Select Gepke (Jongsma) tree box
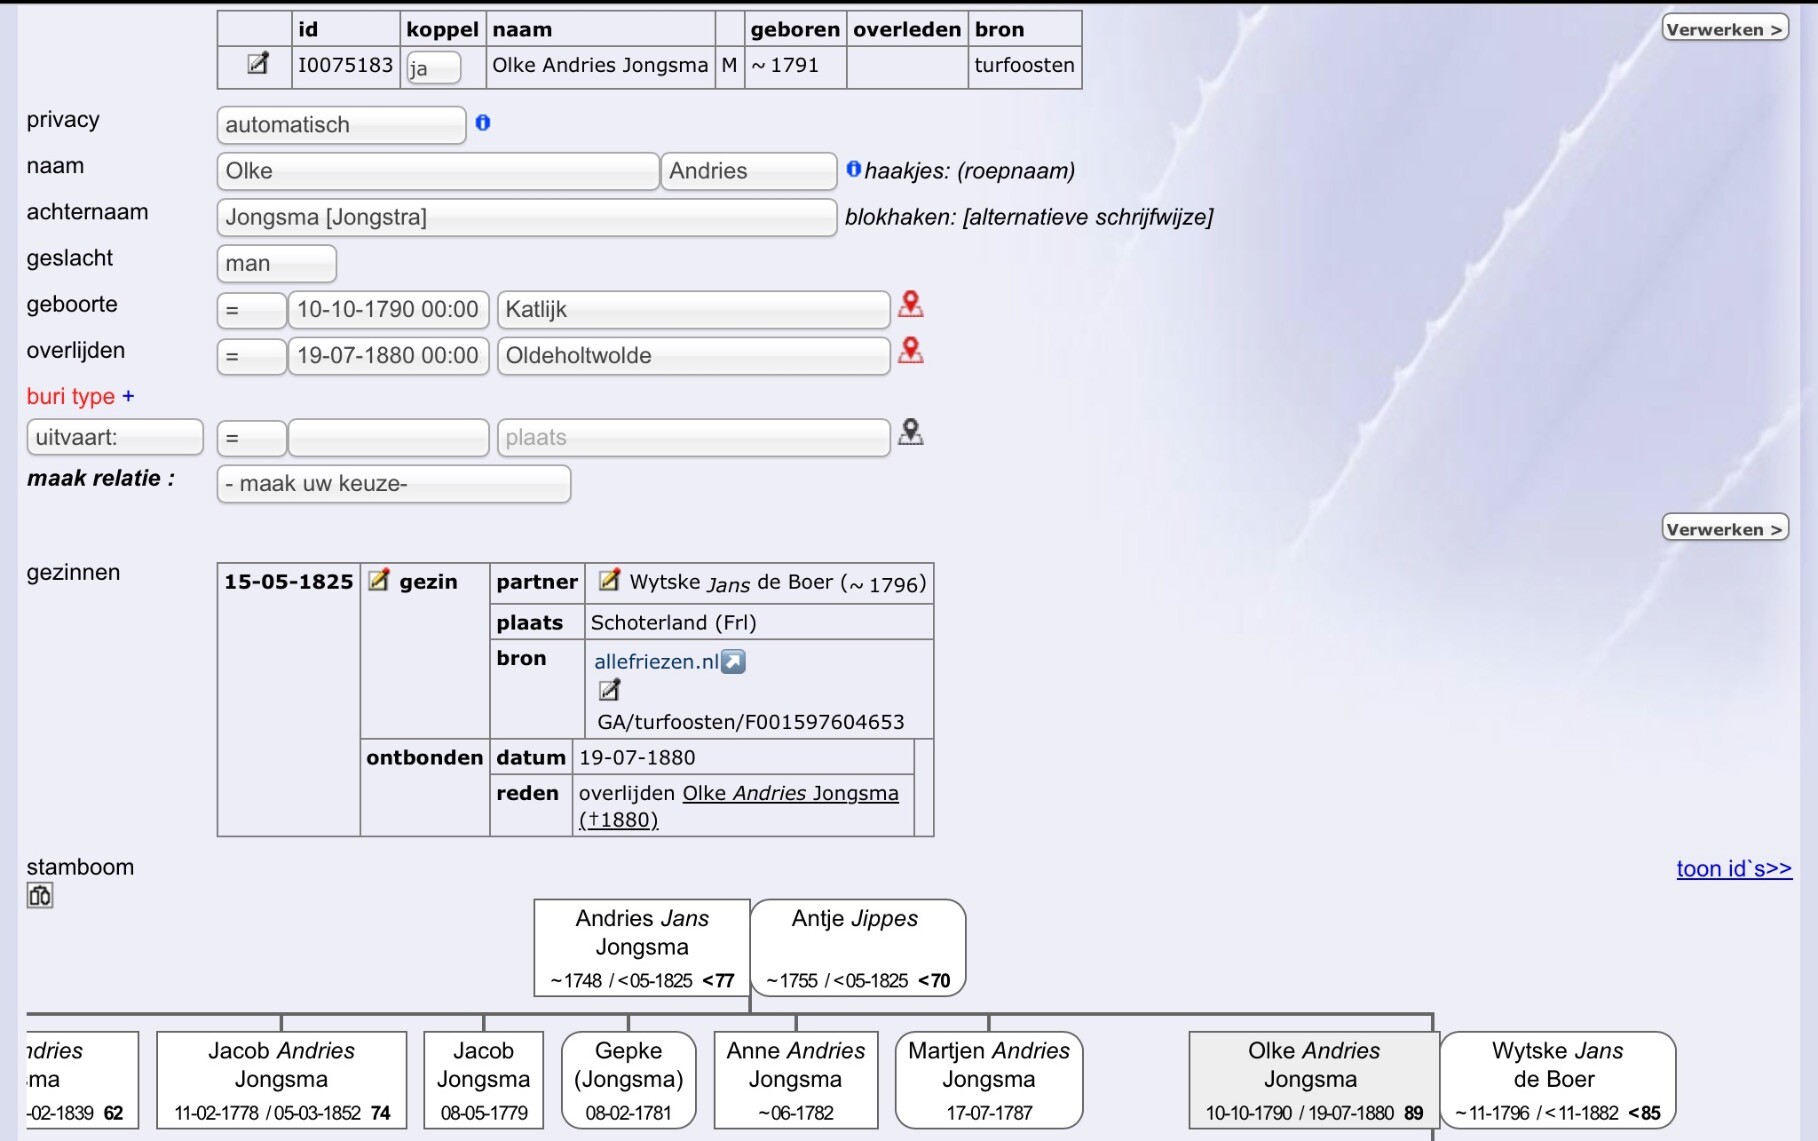The width and height of the screenshot is (1818, 1141). (x=629, y=1080)
